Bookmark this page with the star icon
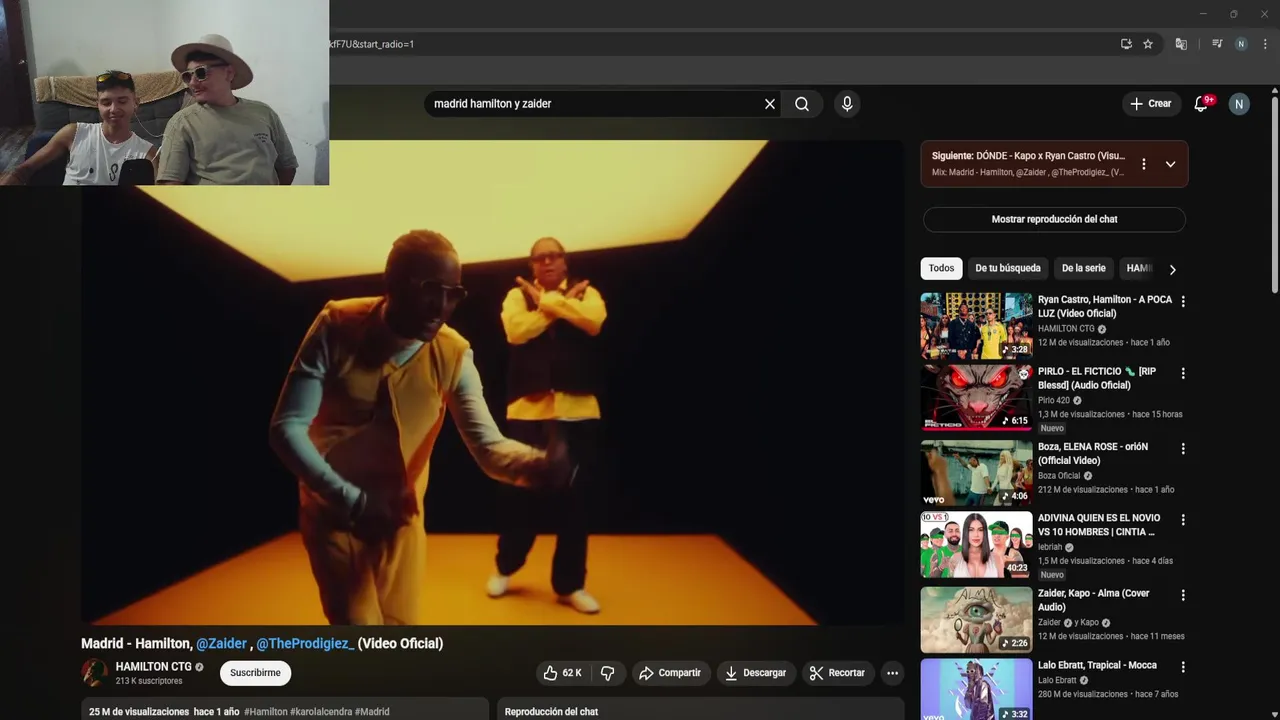The width and height of the screenshot is (1280, 720). coord(1148,44)
